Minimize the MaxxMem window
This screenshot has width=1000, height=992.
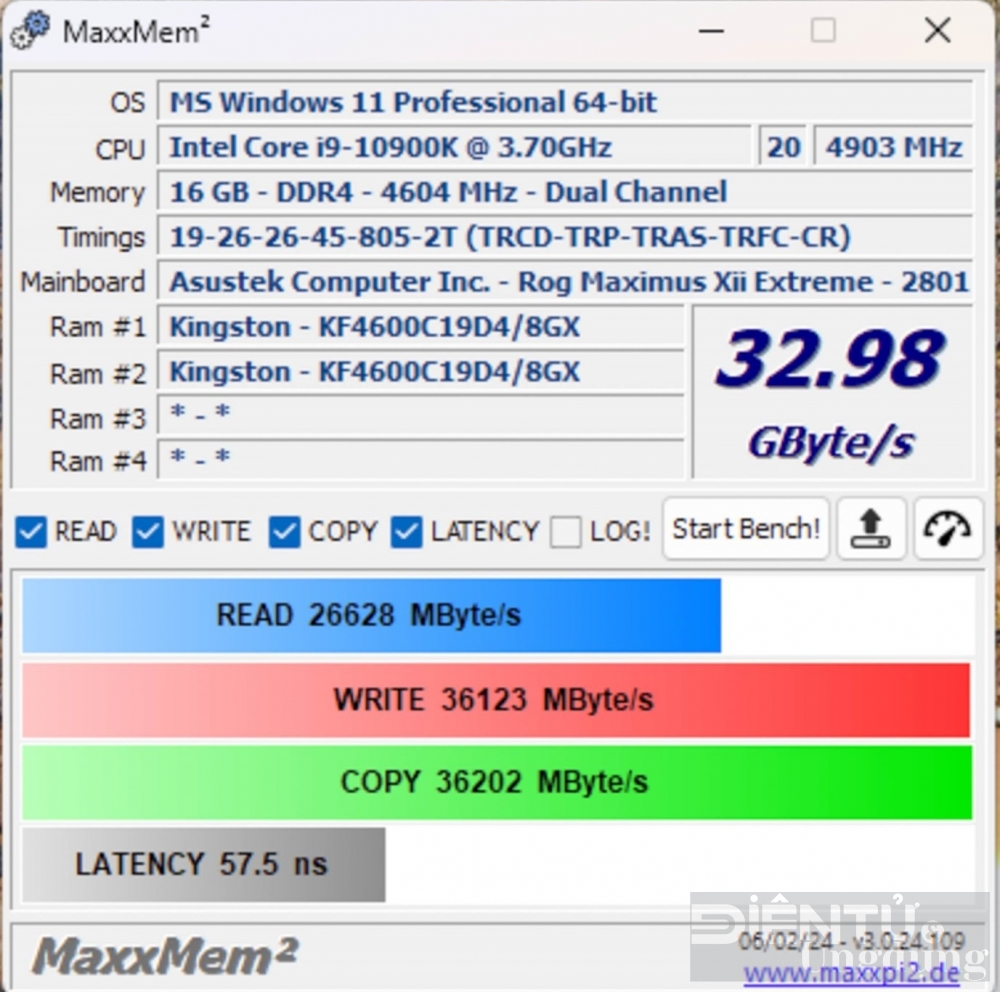[x=711, y=30]
